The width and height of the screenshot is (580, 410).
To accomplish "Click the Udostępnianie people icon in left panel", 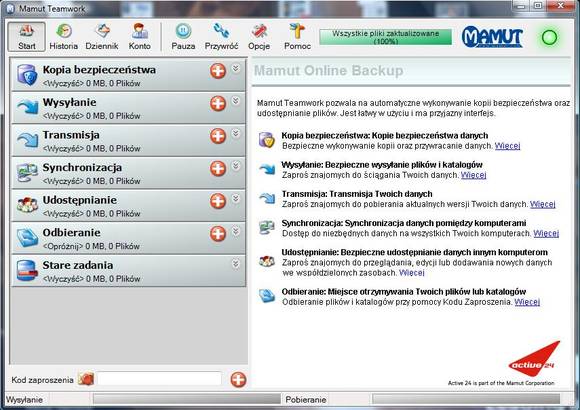I will [x=27, y=205].
